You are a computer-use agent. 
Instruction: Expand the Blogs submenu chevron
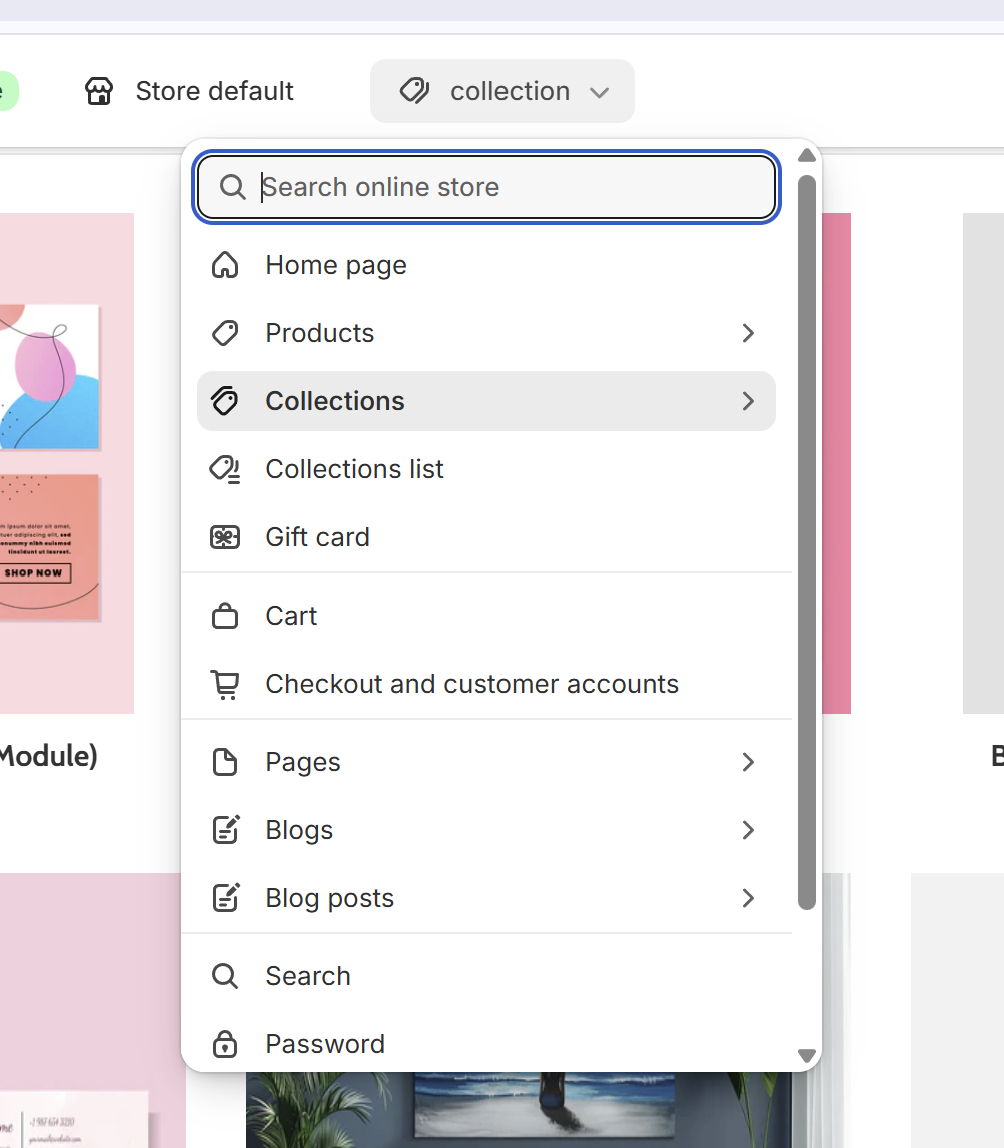coord(748,830)
